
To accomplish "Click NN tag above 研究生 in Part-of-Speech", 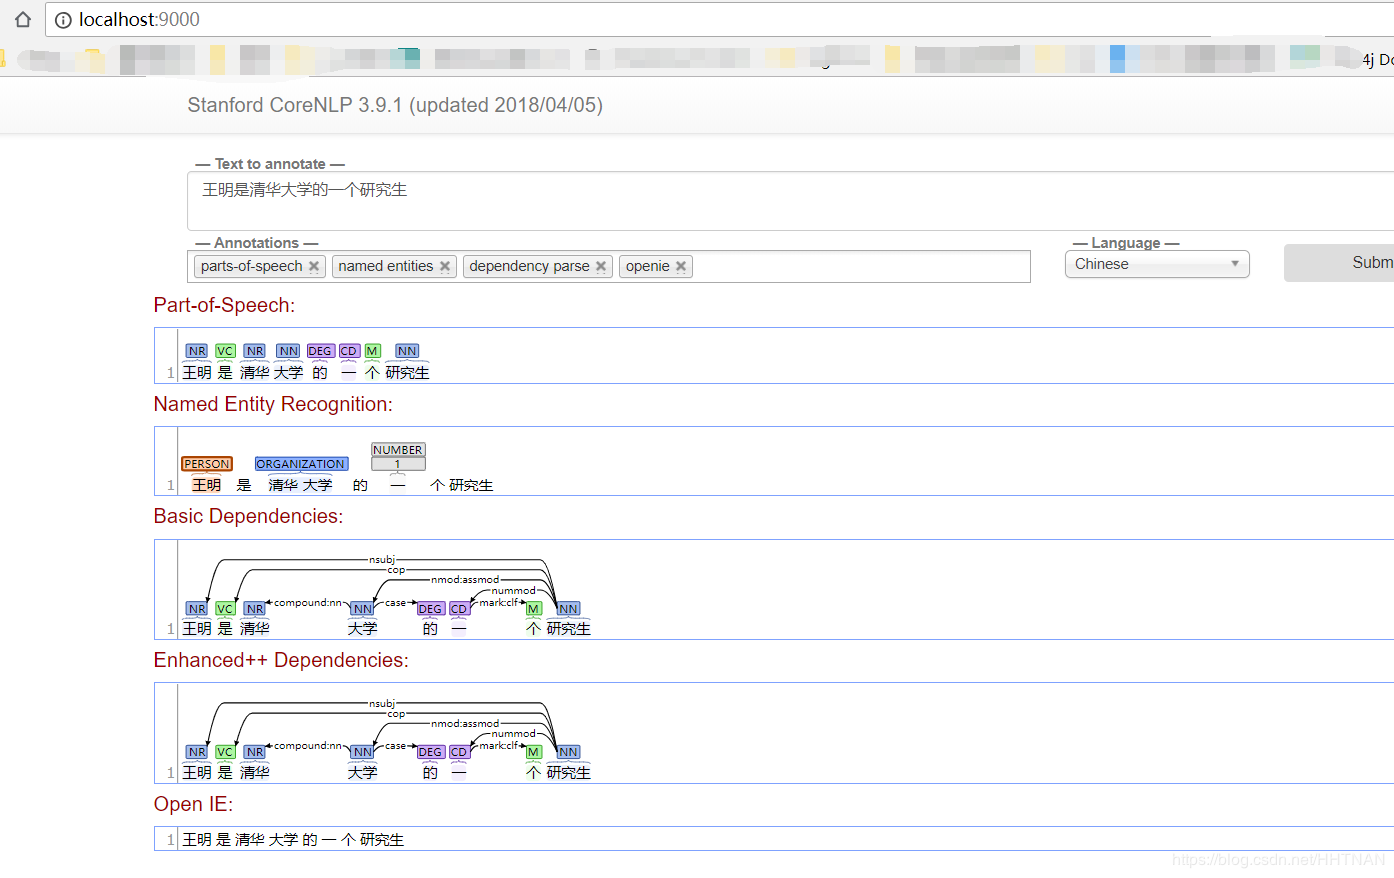I will [x=407, y=351].
